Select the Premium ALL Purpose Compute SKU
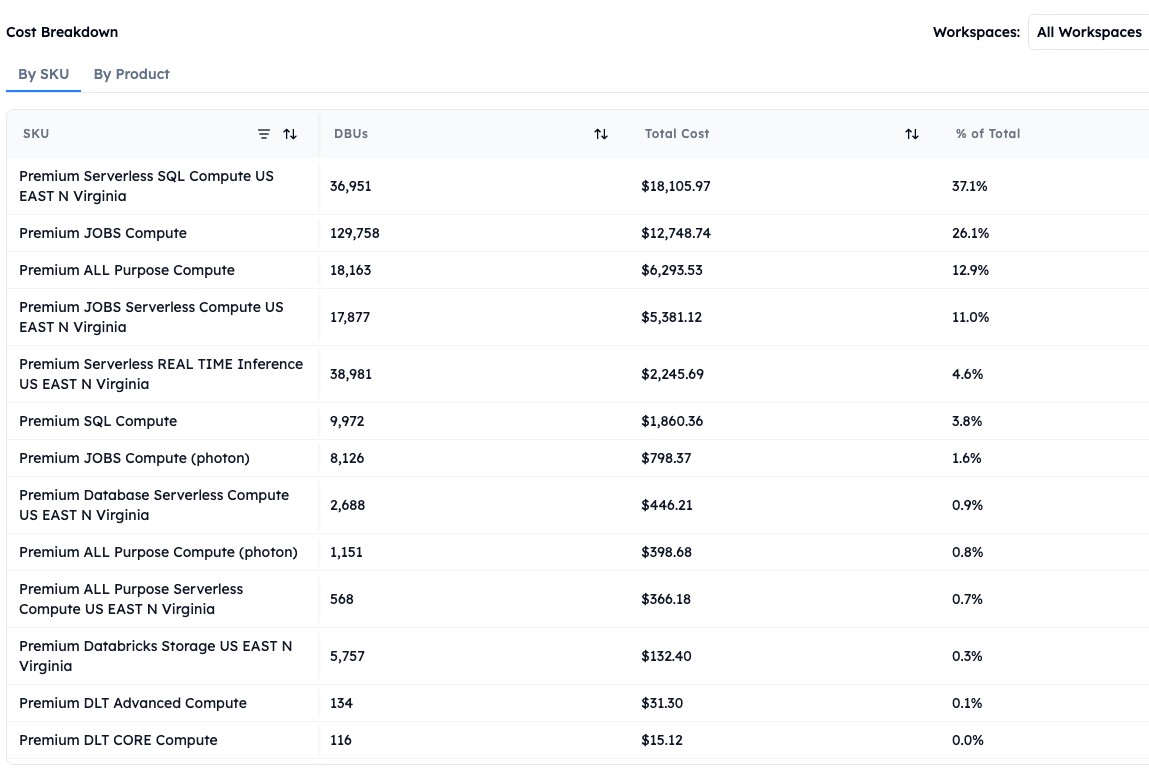This screenshot has height=777, width=1149. click(x=127, y=270)
